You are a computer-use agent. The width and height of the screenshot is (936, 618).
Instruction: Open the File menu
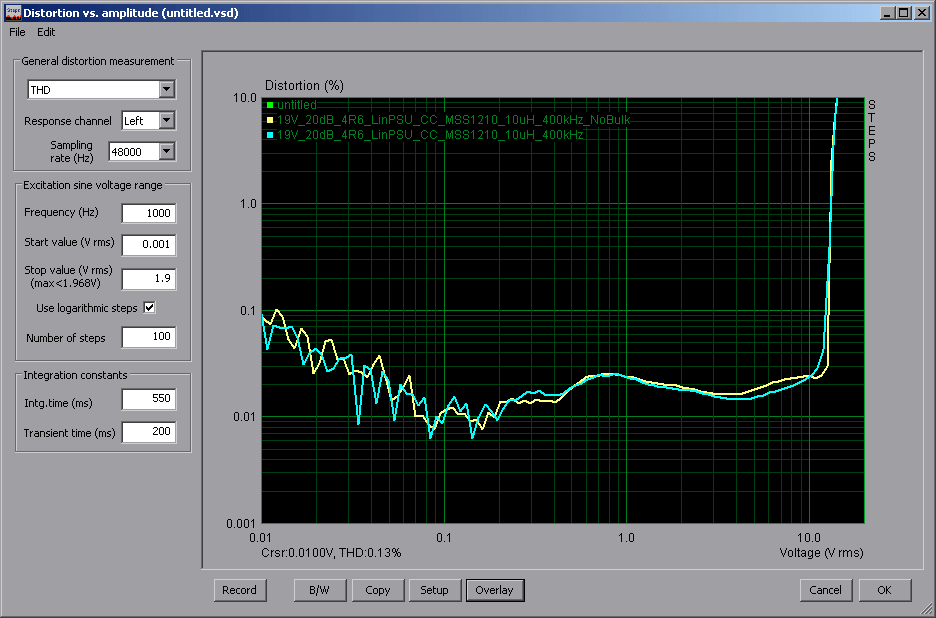(17, 32)
